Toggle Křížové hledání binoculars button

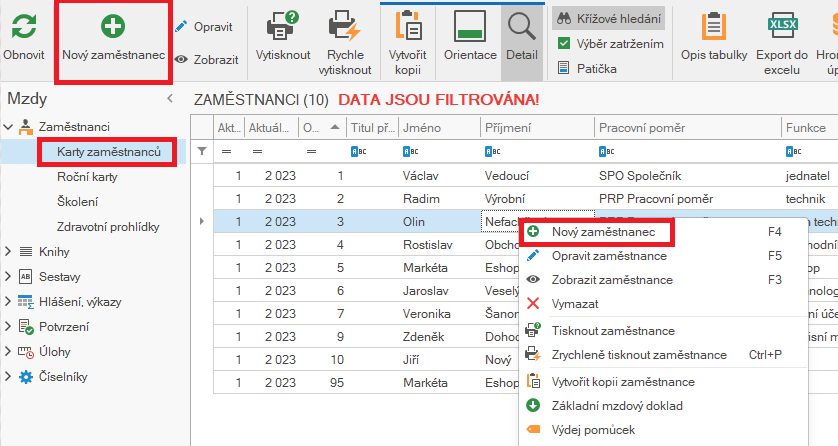coord(609,19)
